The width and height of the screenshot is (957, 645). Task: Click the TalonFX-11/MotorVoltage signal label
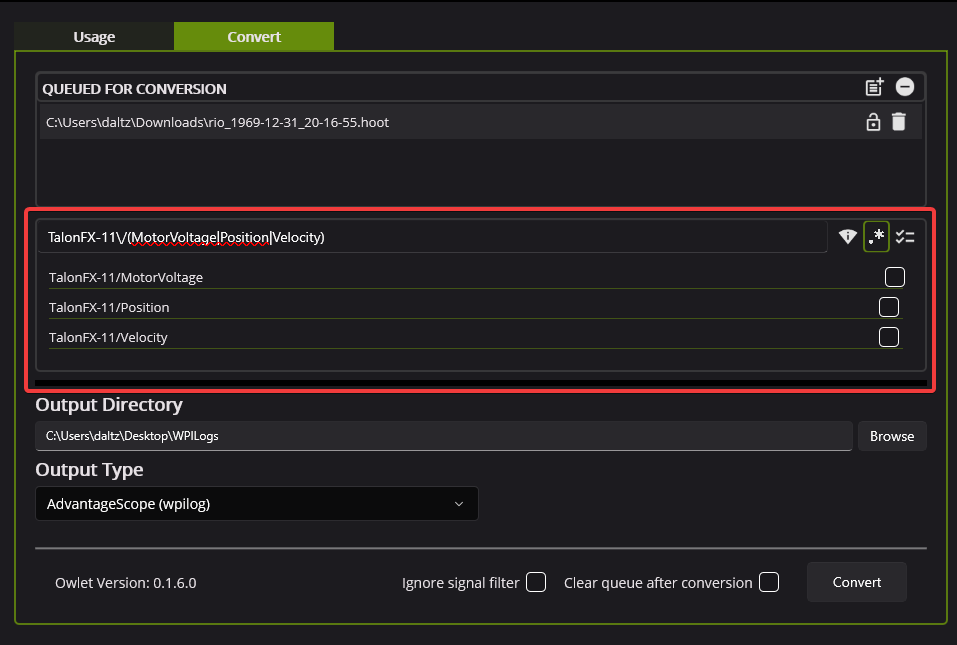pyautogui.click(x=126, y=278)
